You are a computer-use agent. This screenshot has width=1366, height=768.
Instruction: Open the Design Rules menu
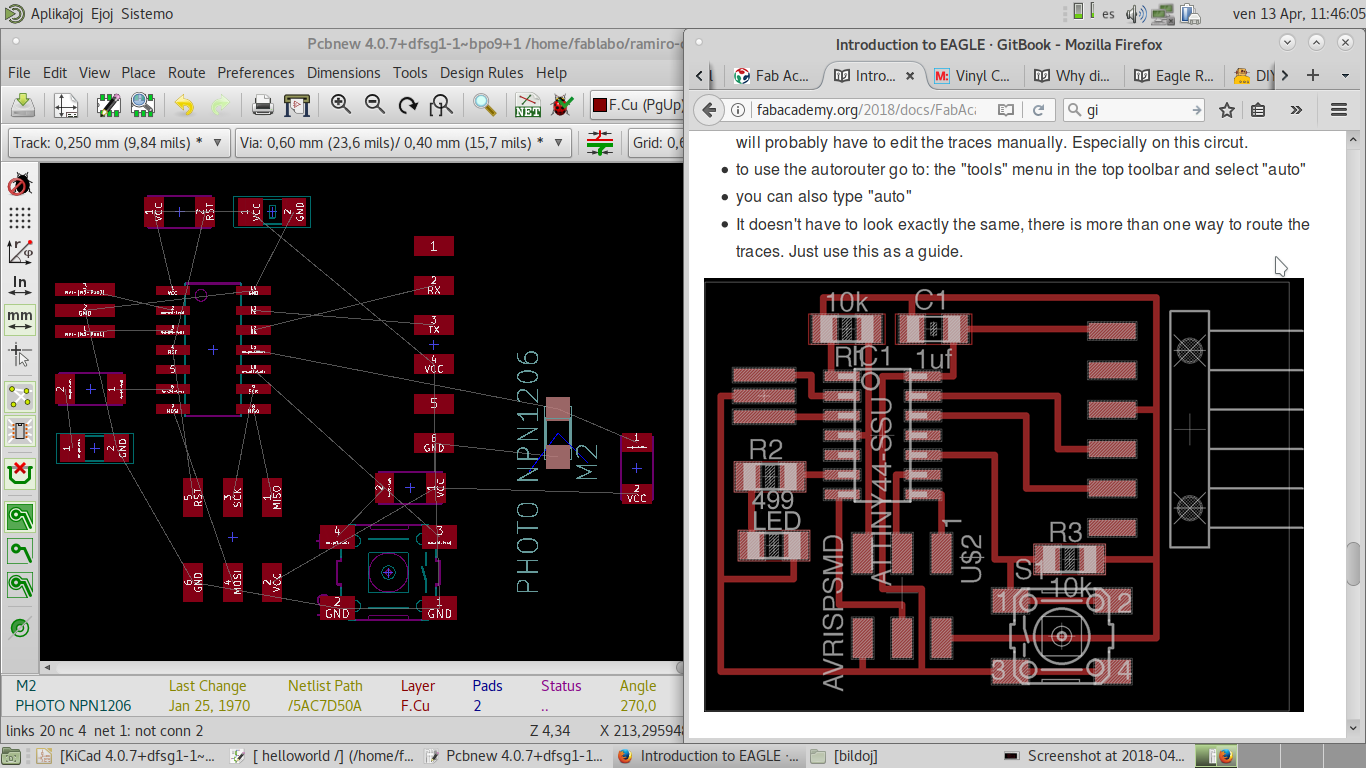482,73
